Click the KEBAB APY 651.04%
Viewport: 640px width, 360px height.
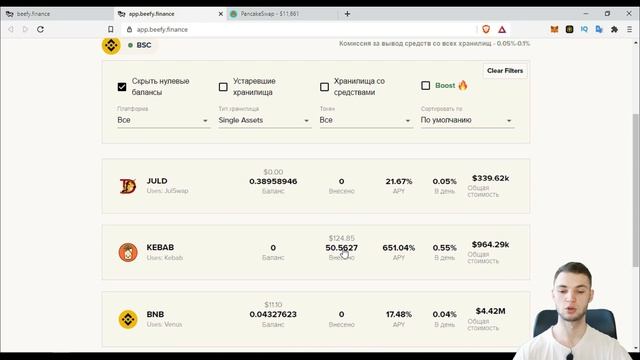398,248
